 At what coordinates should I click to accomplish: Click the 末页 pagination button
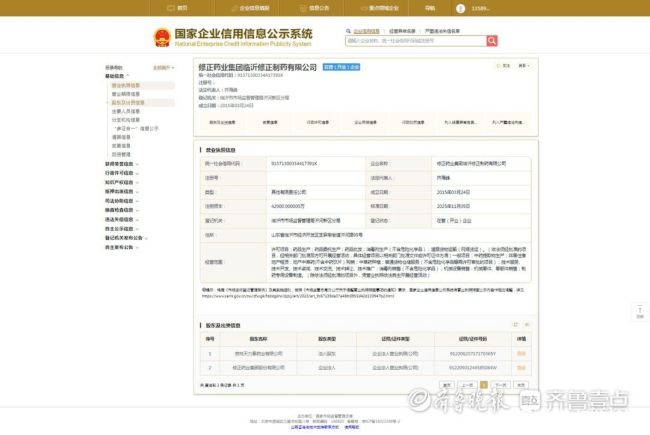[521, 385]
